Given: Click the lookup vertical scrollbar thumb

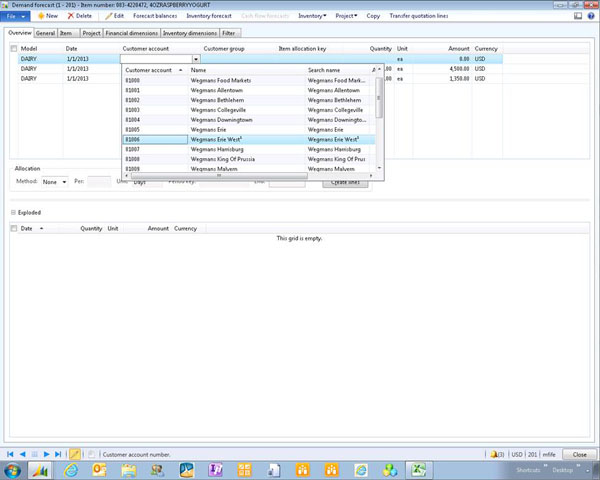Looking at the screenshot, I should [379, 98].
